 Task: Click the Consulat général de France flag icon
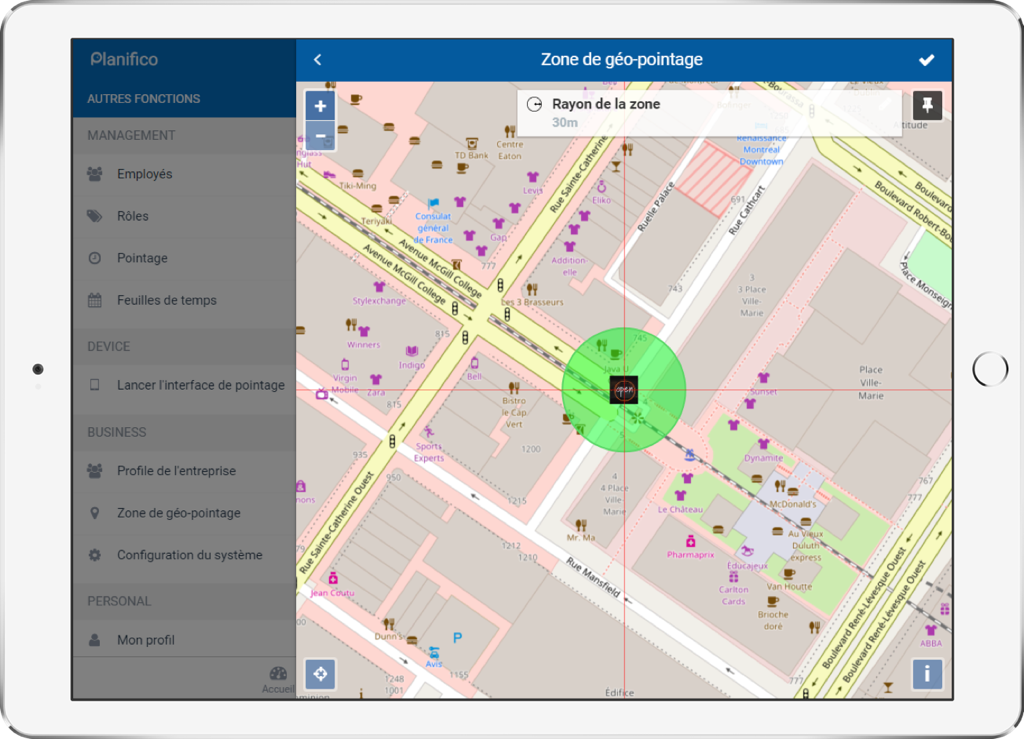pyautogui.click(x=433, y=204)
